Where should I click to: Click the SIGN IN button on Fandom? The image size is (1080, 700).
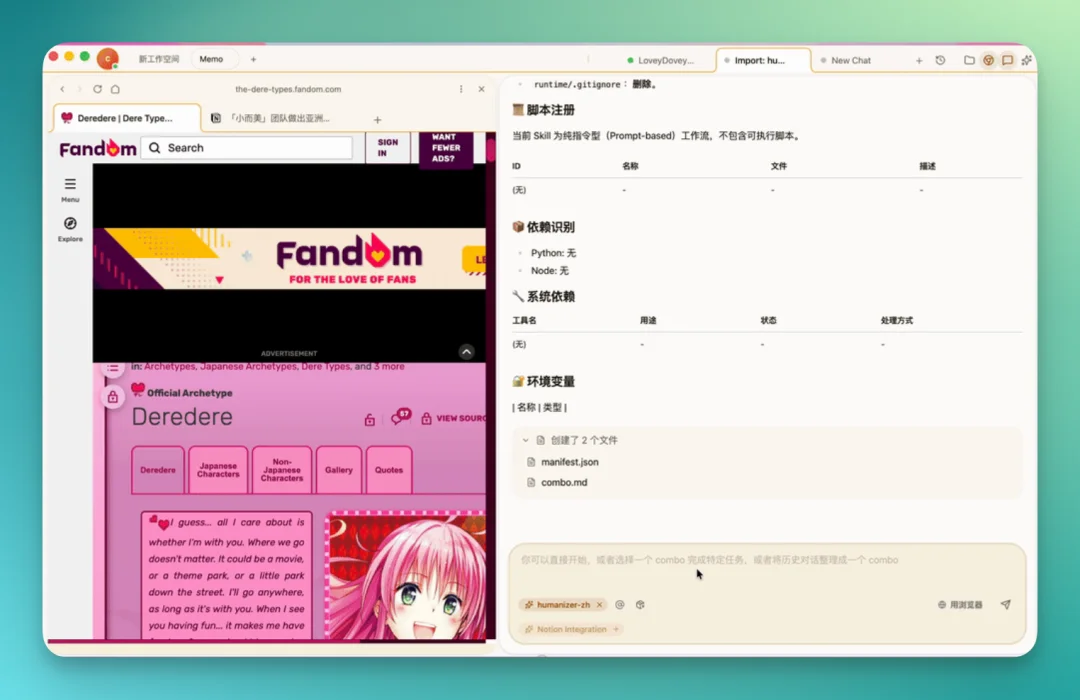(x=388, y=147)
